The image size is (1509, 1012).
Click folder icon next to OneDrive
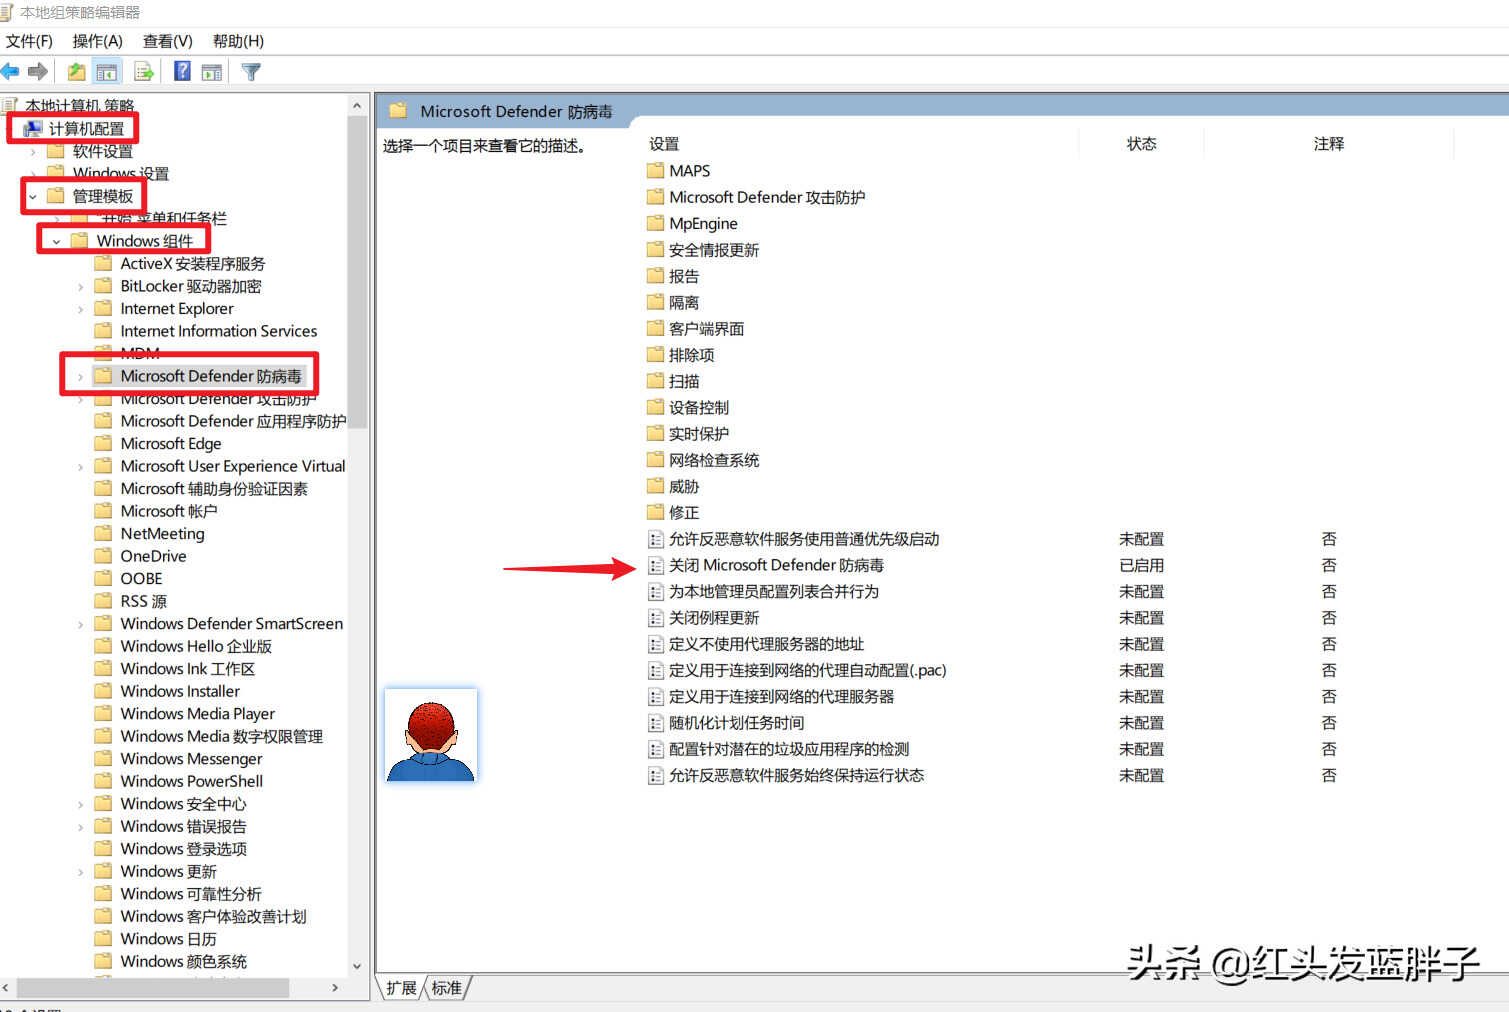103,556
